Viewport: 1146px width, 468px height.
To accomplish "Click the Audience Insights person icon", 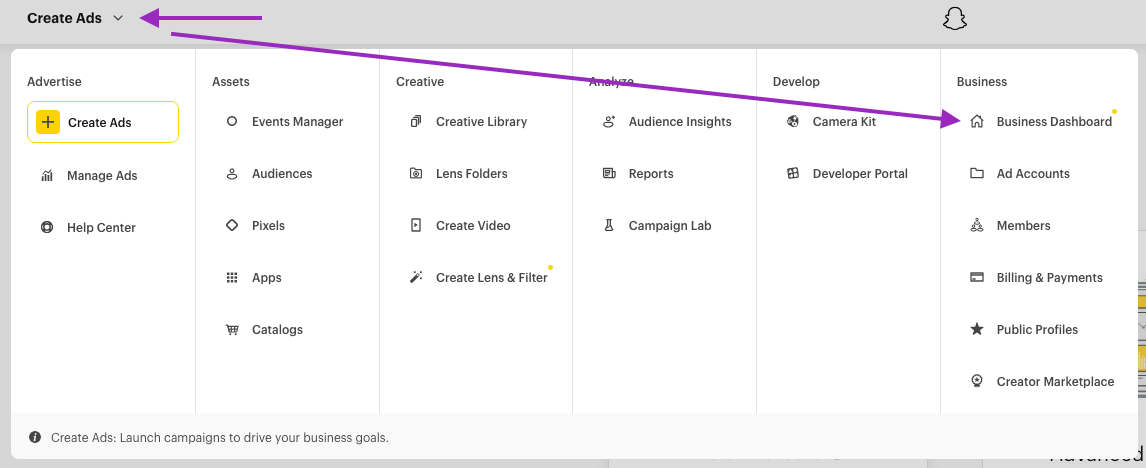I will click(x=609, y=121).
